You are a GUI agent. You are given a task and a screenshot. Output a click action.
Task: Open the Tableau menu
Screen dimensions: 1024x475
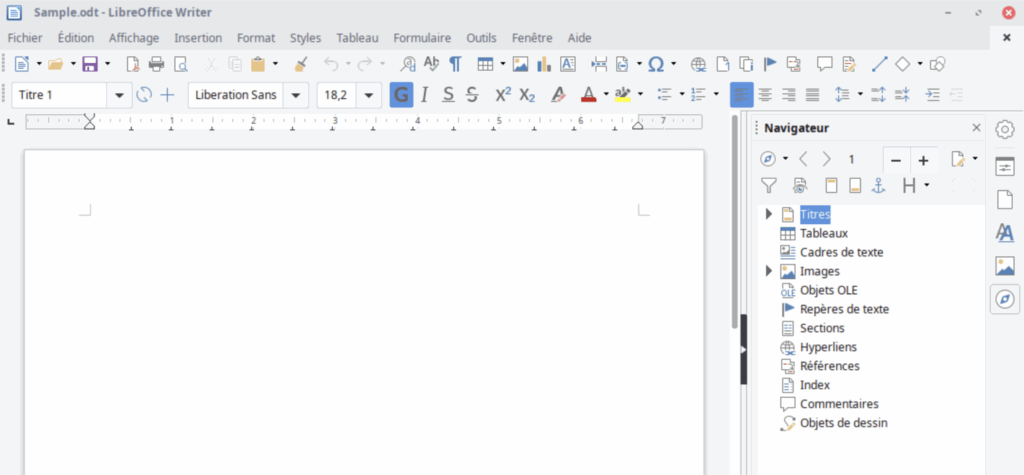pos(357,38)
